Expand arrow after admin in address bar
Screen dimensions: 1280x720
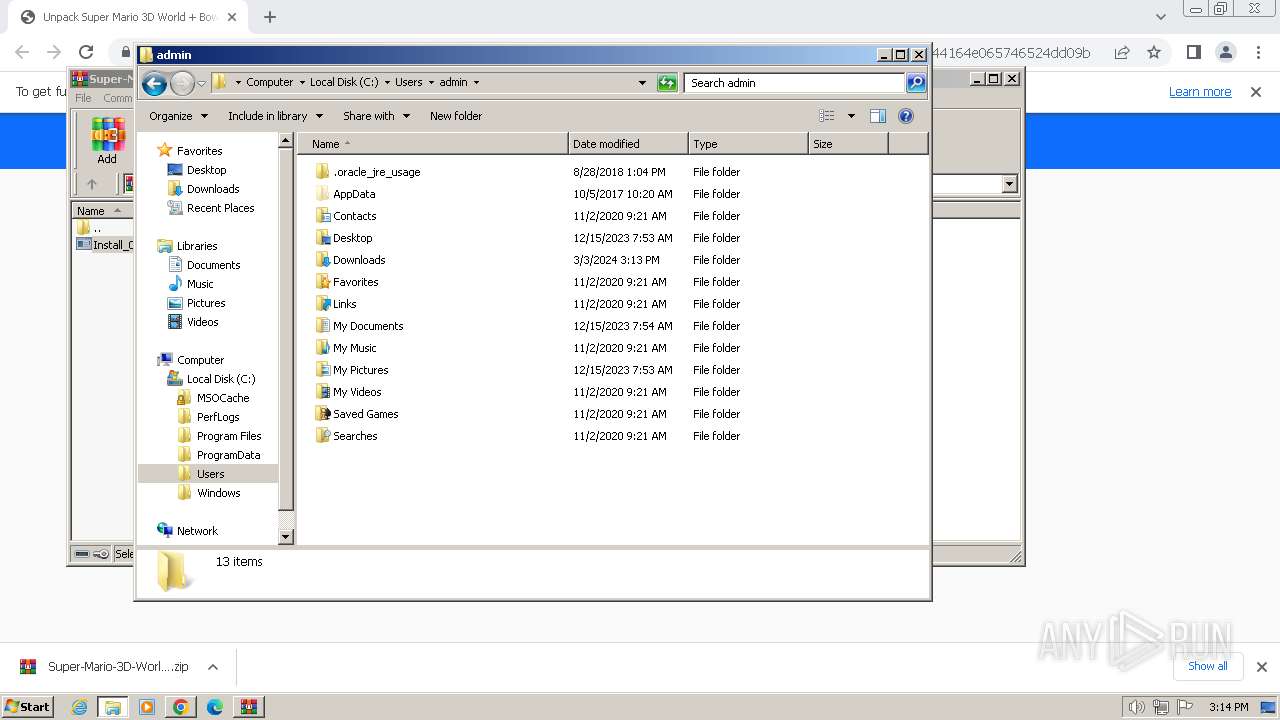point(476,83)
